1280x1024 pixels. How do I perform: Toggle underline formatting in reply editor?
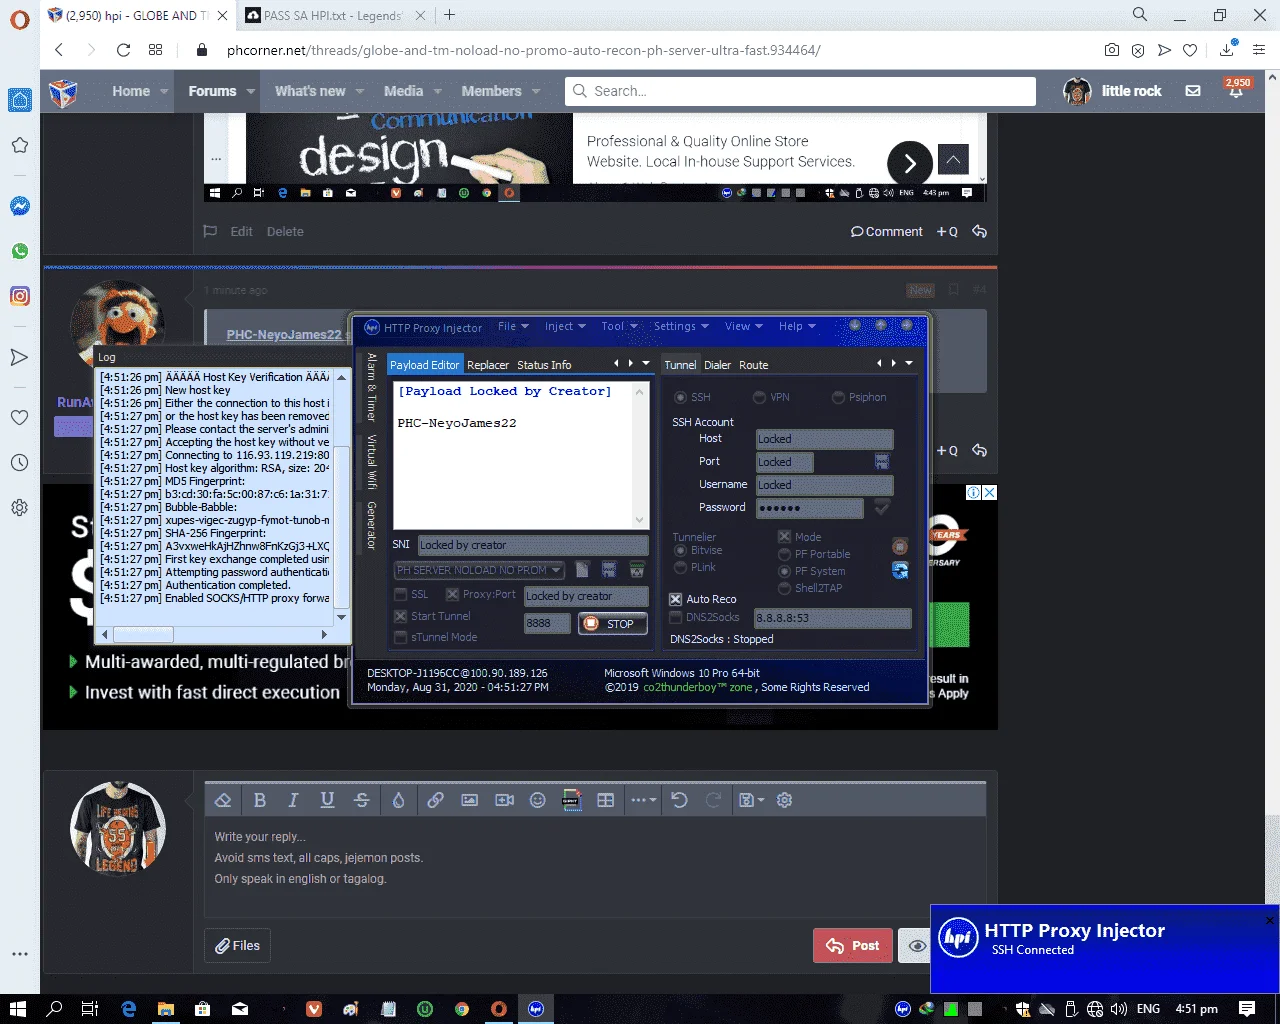(327, 800)
